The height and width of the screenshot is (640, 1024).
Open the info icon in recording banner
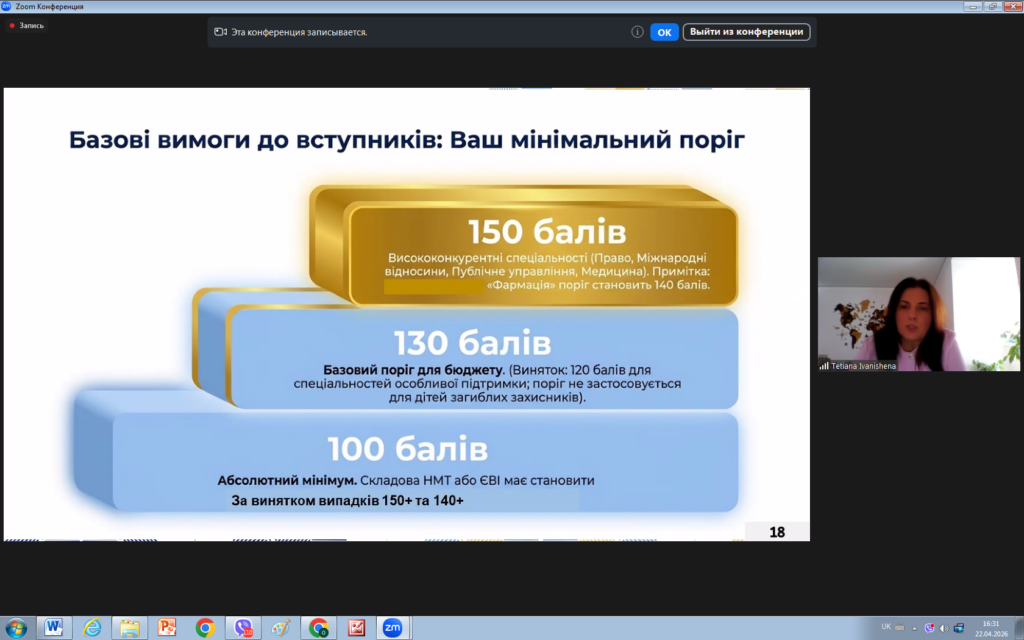pyautogui.click(x=637, y=32)
